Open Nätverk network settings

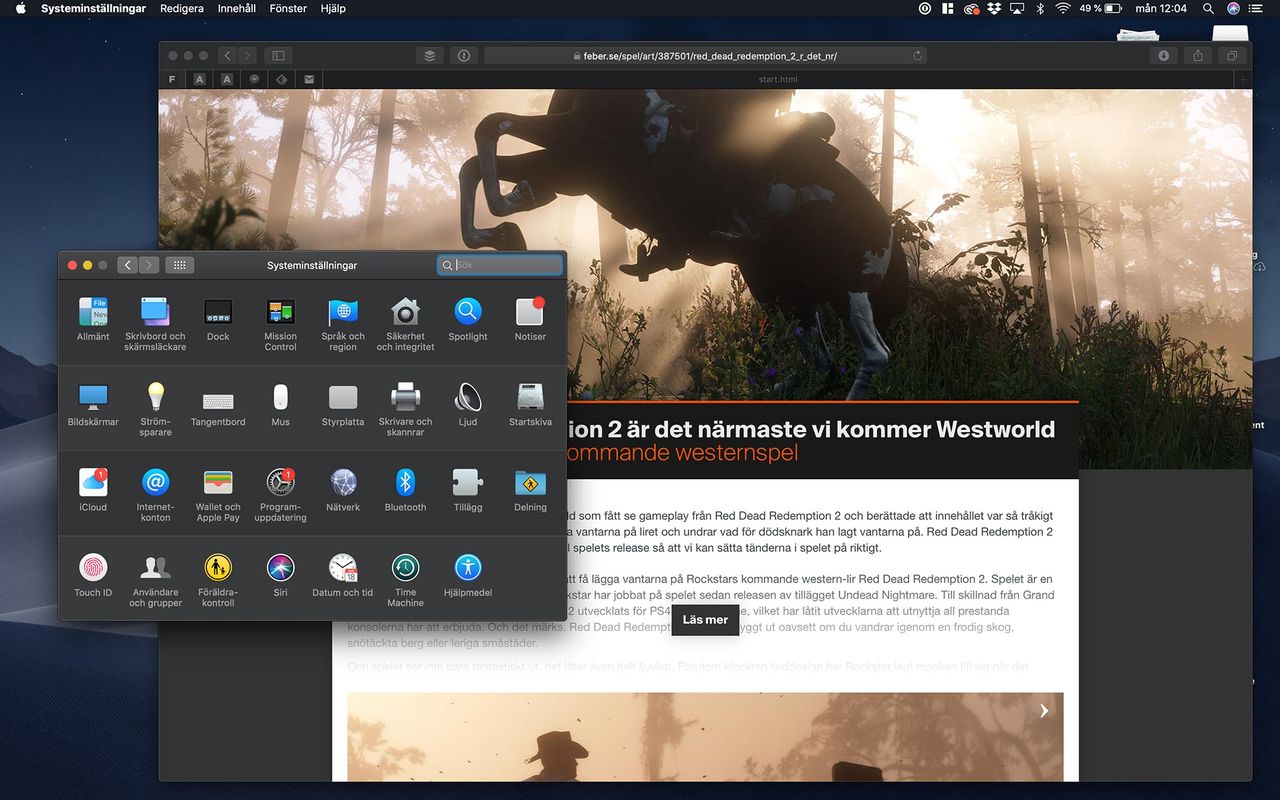[343, 490]
